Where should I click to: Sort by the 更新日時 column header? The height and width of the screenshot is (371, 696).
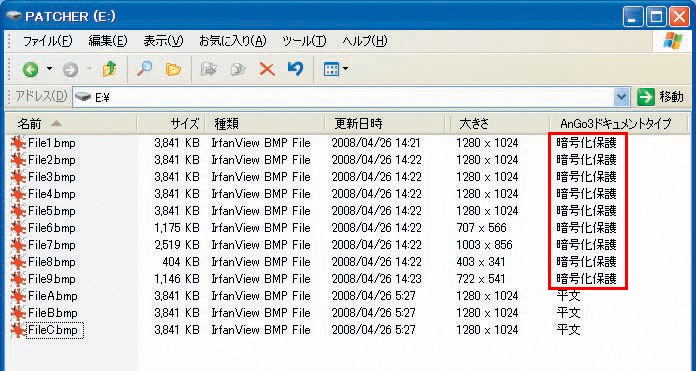pyautogui.click(x=385, y=123)
